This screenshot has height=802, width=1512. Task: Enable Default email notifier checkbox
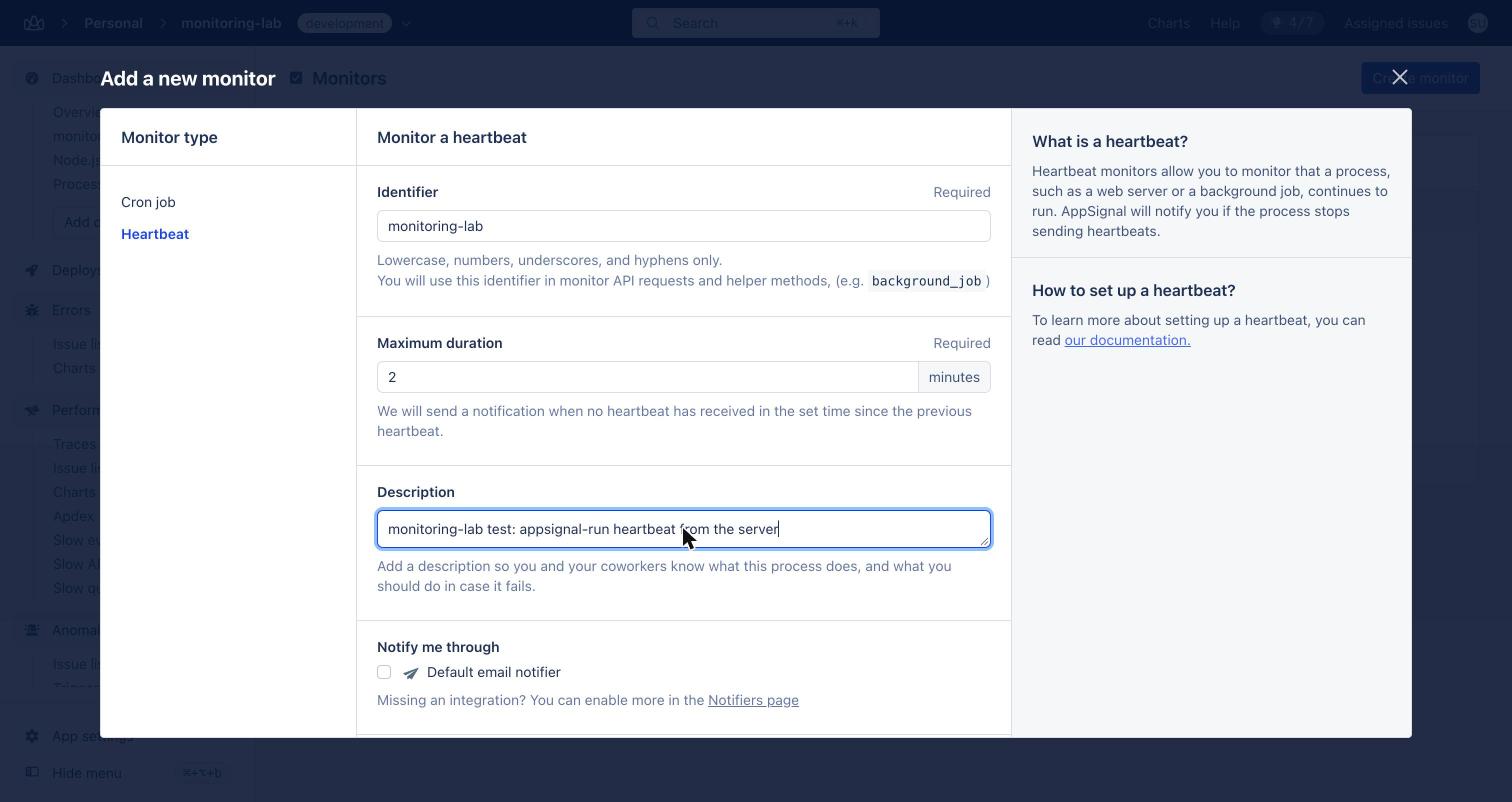pyautogui.click(x=384, y=672)
